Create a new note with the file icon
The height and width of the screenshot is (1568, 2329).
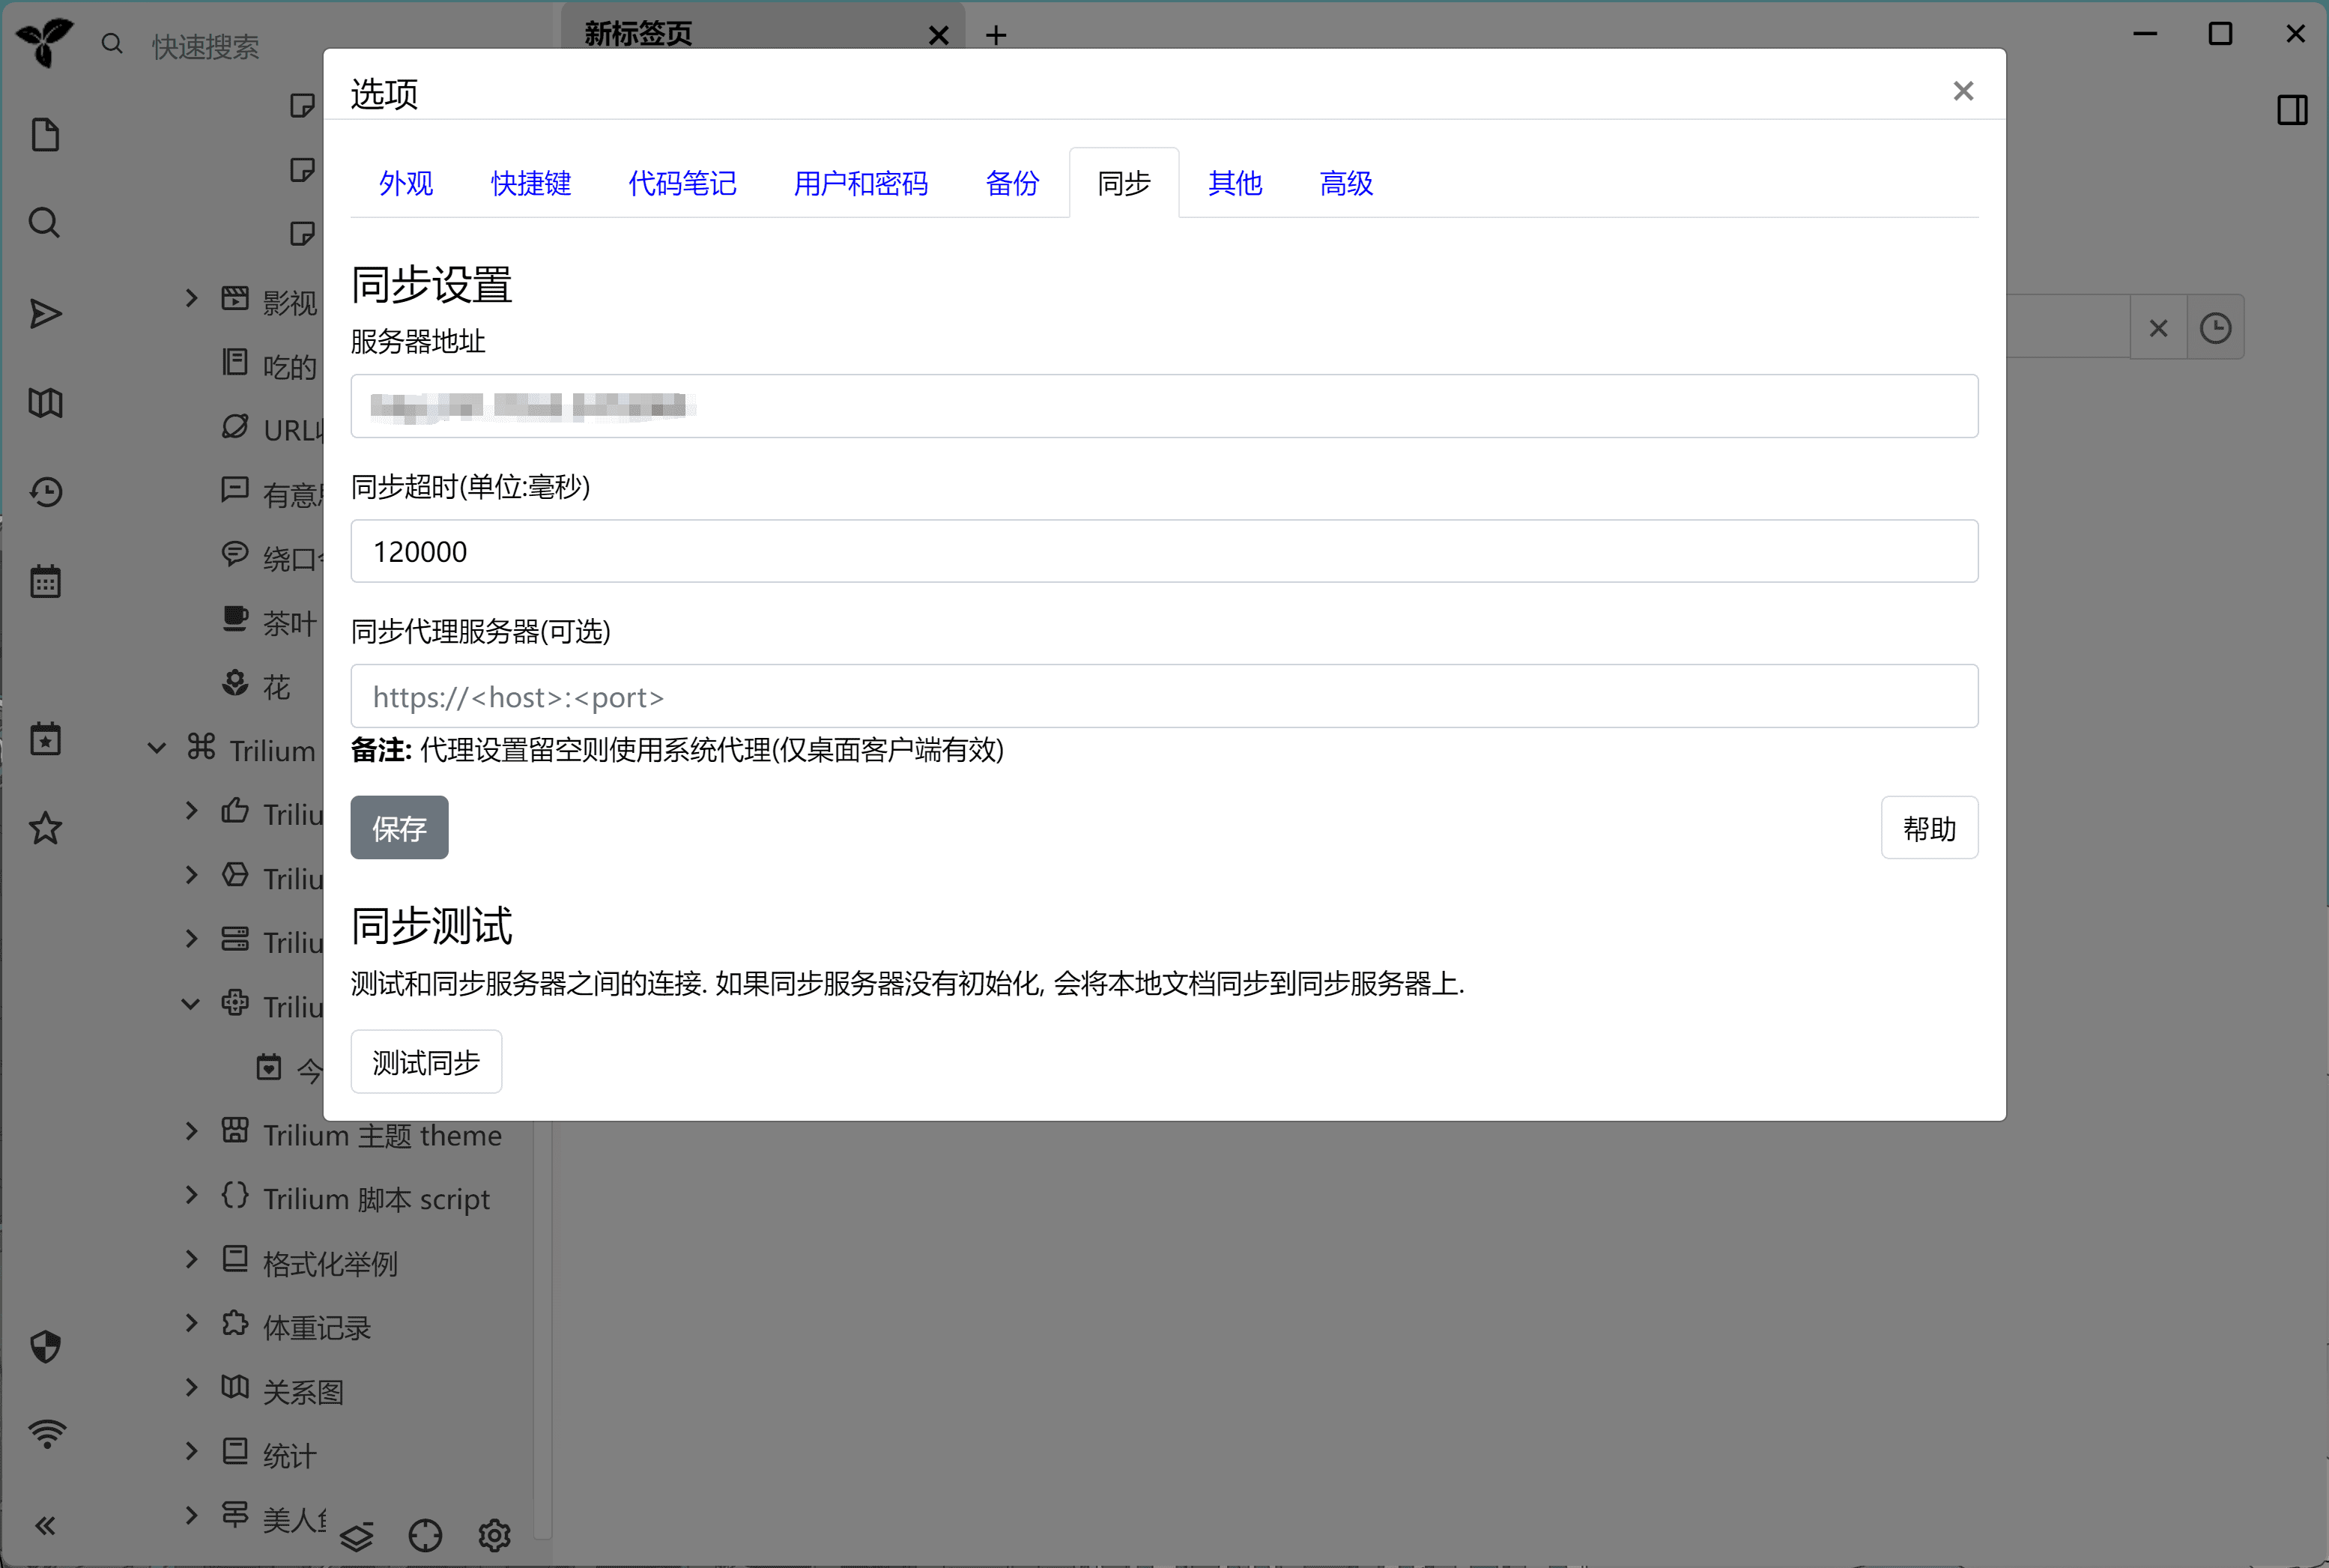46,135
